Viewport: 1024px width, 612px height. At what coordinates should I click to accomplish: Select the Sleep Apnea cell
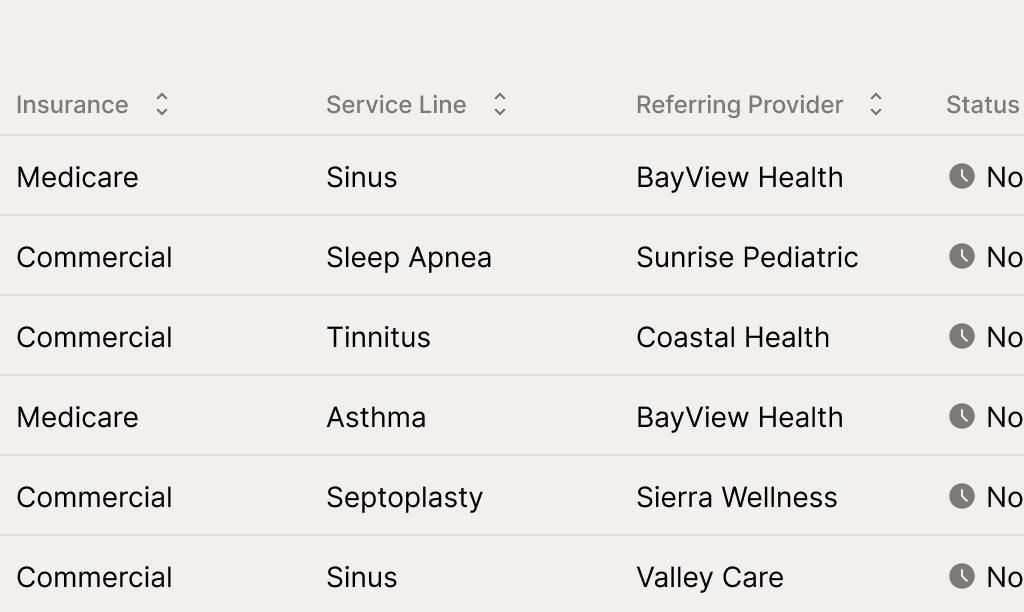pos(409,257)
